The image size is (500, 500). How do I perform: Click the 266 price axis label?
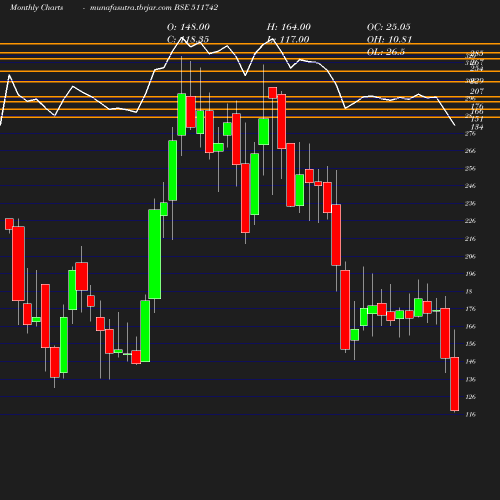470,151
